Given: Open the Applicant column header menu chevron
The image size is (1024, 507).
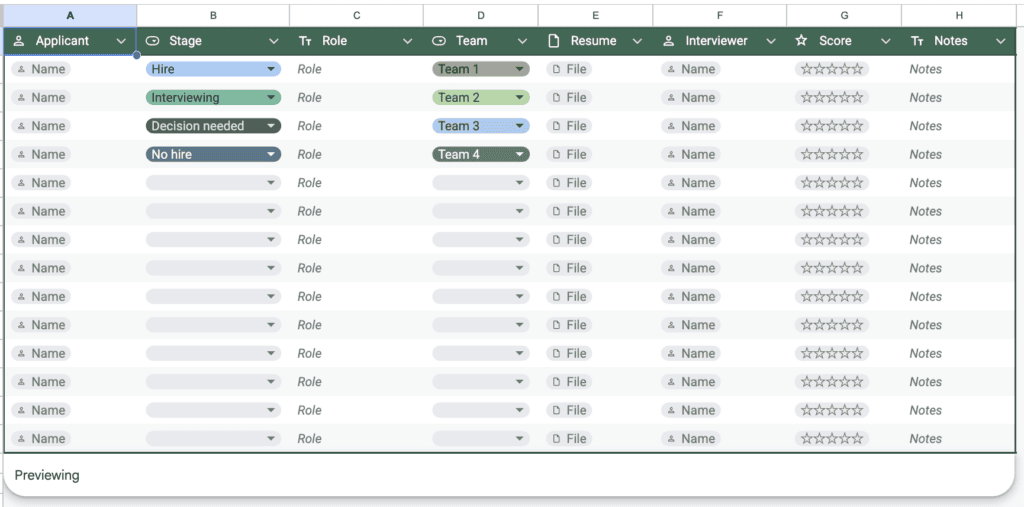Looking at the screenshot, I should pyautogui.click(x=121, y=41).
